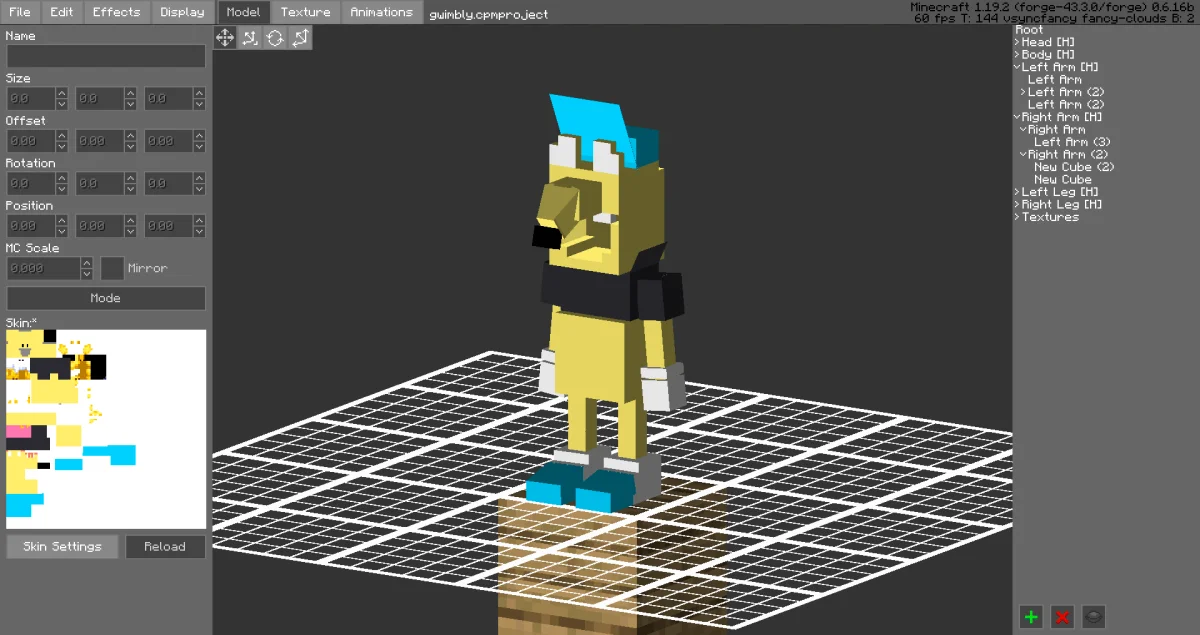
Task: Select the Right Leg [H] tree item
Action: click(x=1062, y=204)
